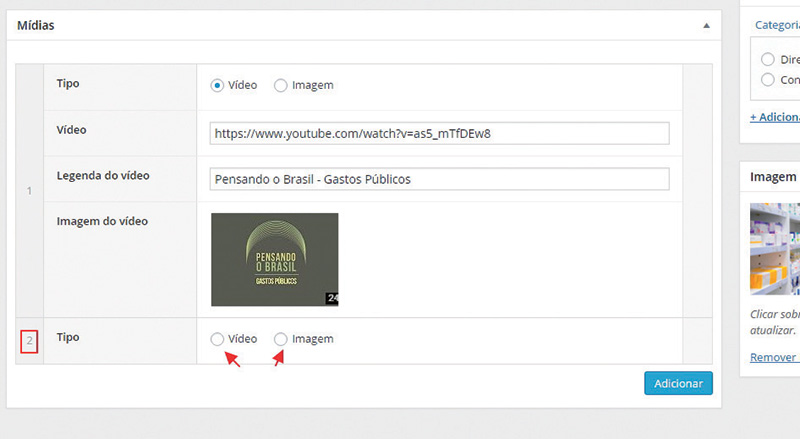Select the Imagem radio in row 1
This screenshot has height=439, width=800.
(281, 86)
